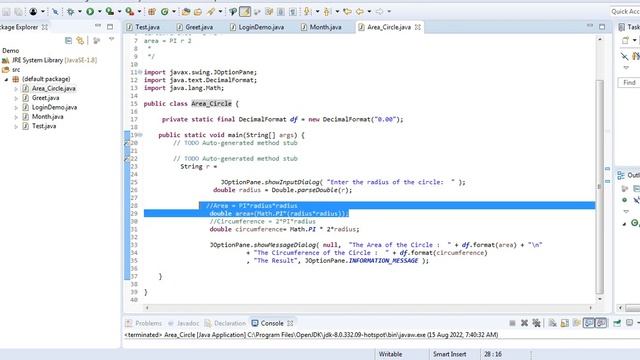Navigate Forward with the greyed right arrow
Image resolution: width=640 pixels, height=360 pixels.
pyautogui.click(x=379, y=12)
